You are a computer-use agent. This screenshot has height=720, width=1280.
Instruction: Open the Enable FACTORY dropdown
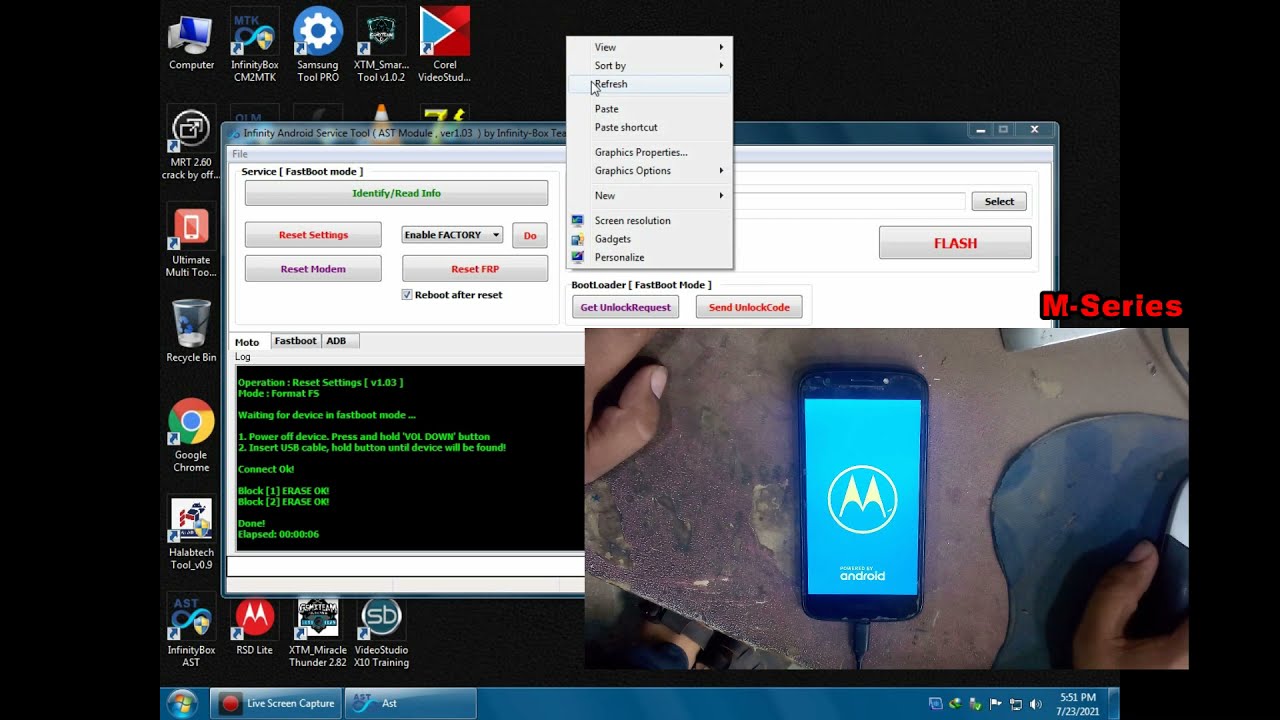coord(452,235)
